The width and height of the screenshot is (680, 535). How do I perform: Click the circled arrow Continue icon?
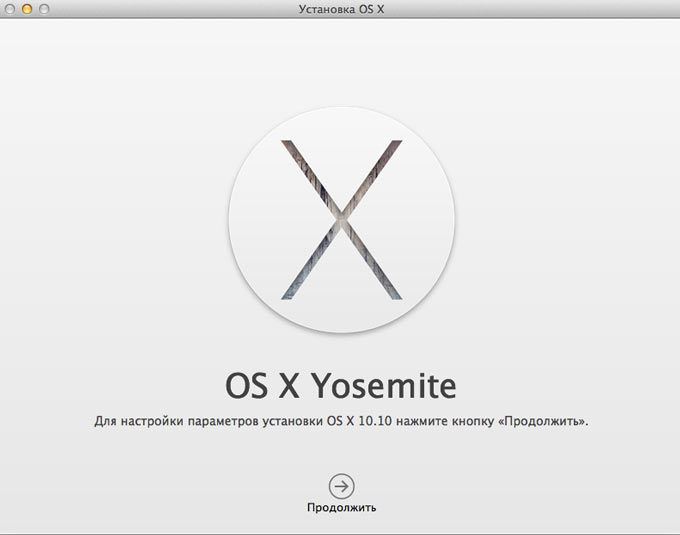(341, 486)
